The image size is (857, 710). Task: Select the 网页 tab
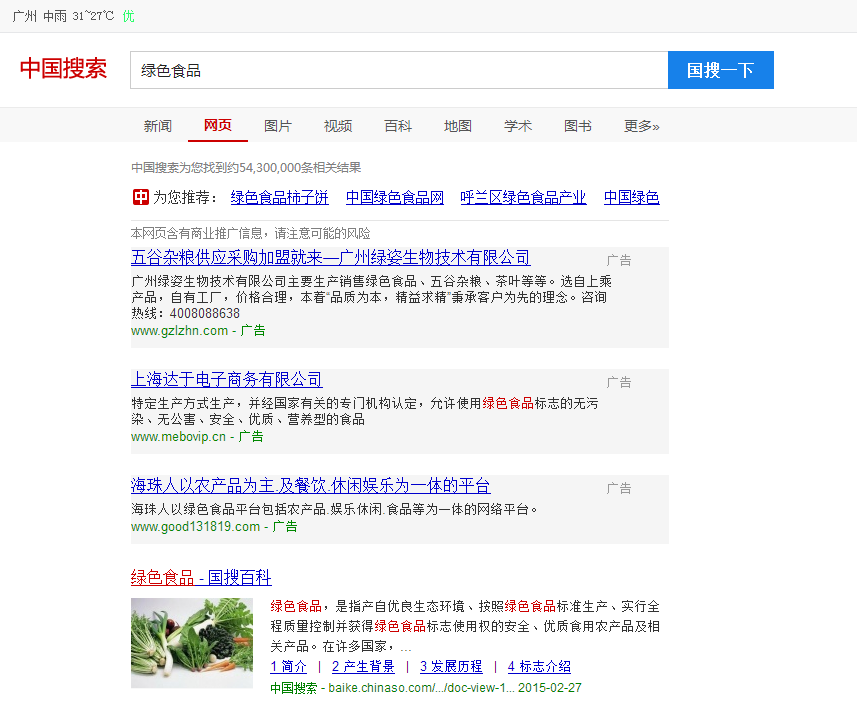(x=218, y=125)
